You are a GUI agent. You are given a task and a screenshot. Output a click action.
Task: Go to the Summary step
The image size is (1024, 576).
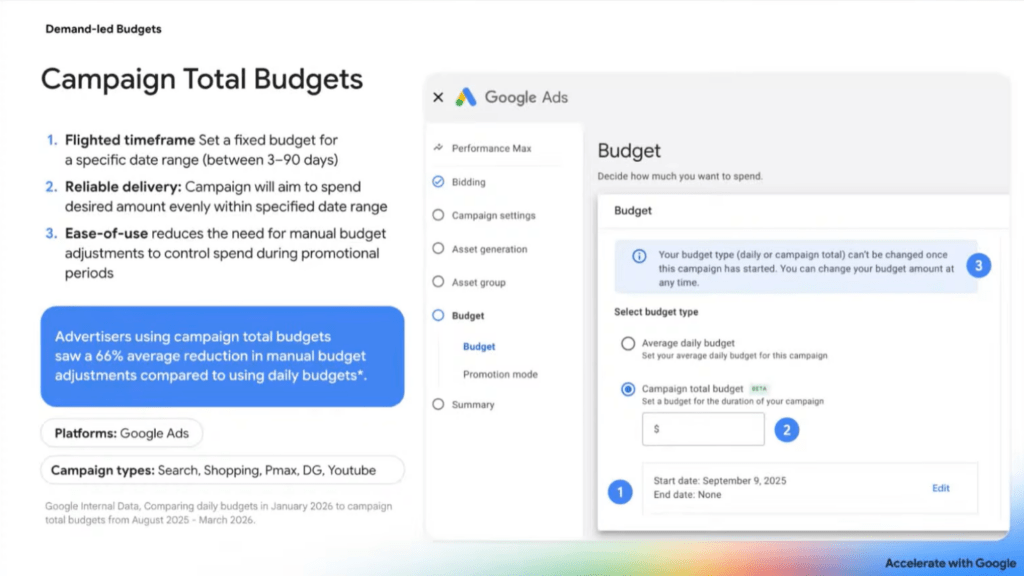click(x=473, y=405)
